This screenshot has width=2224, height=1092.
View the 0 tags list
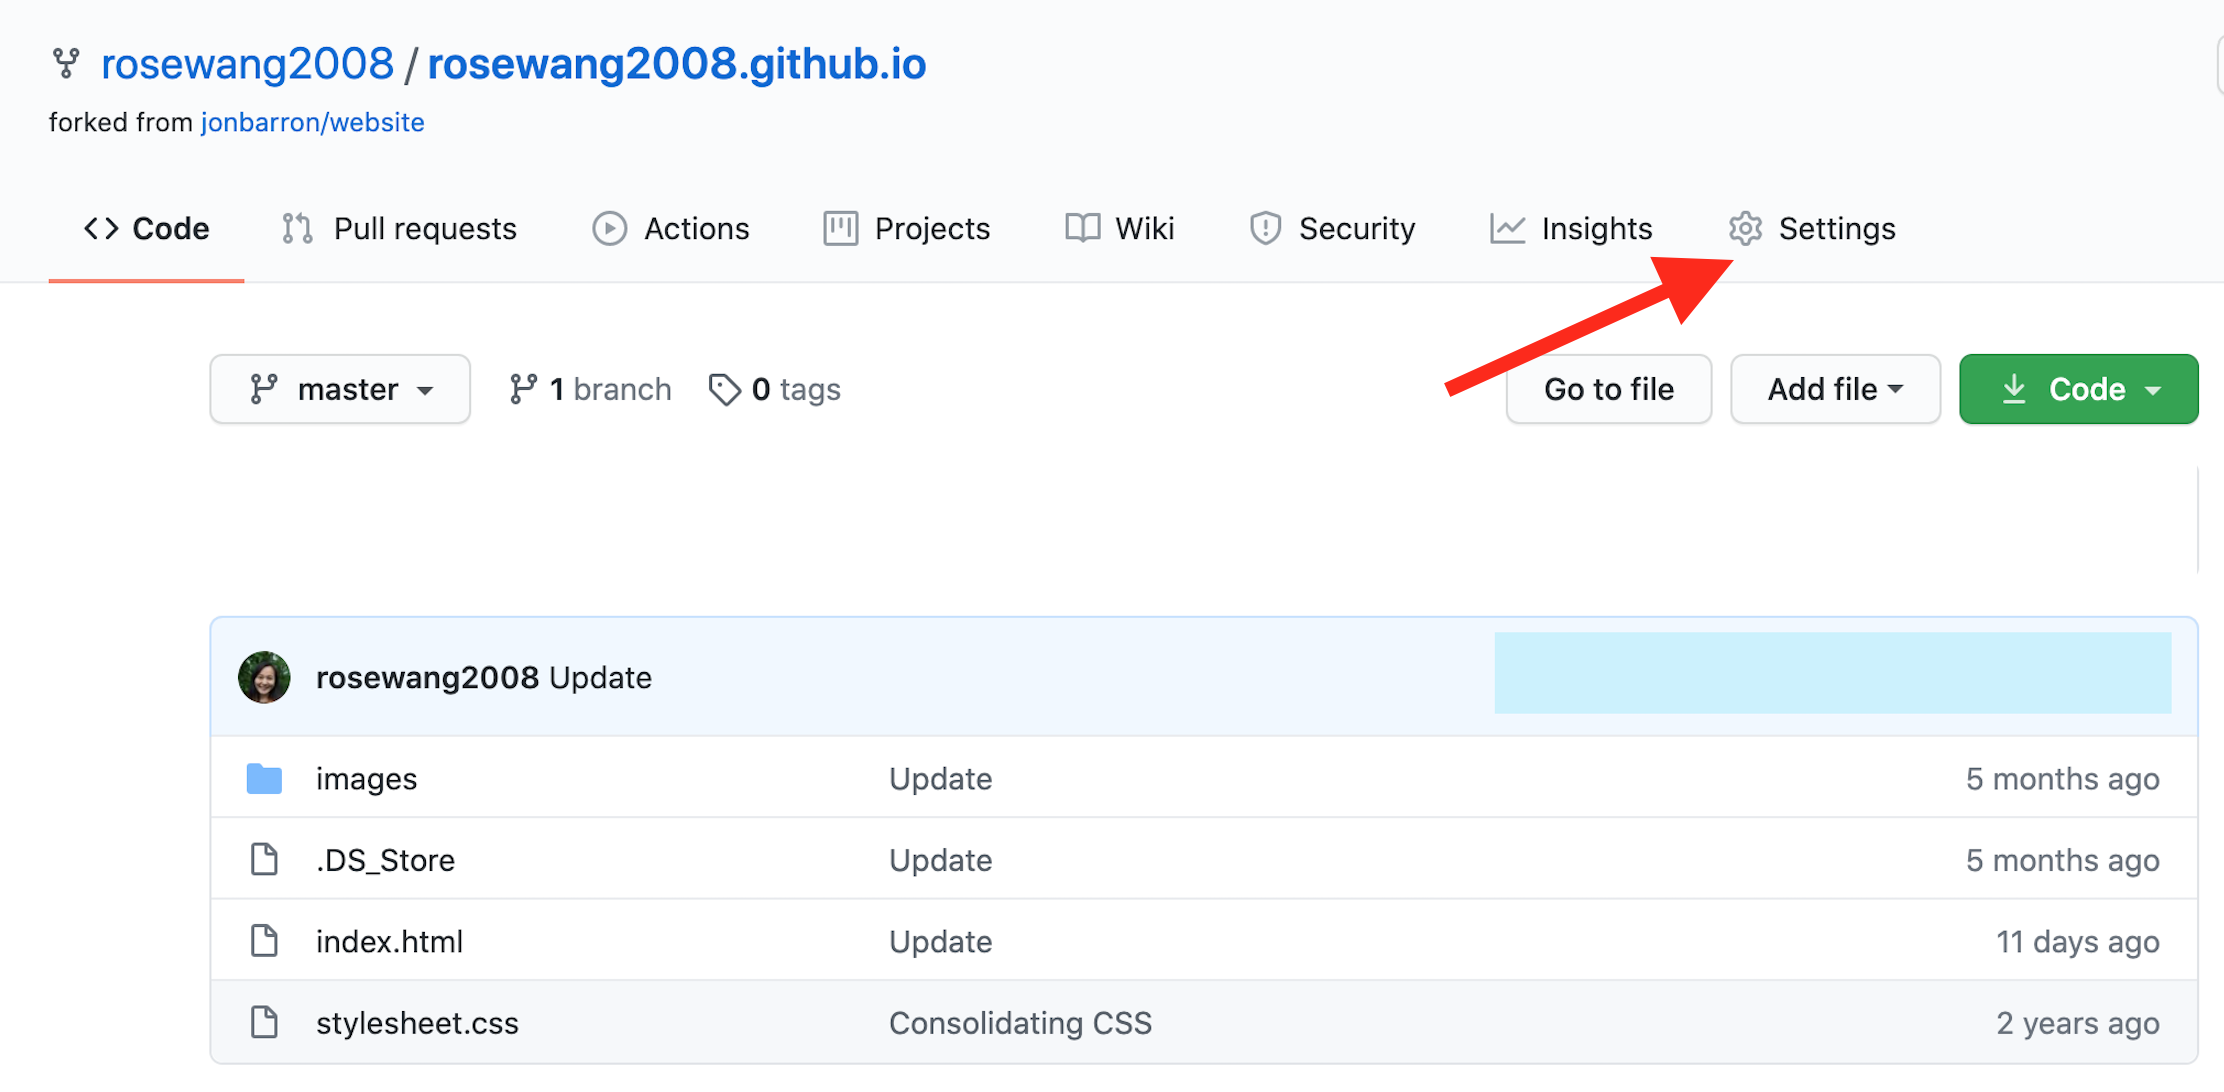775,389
